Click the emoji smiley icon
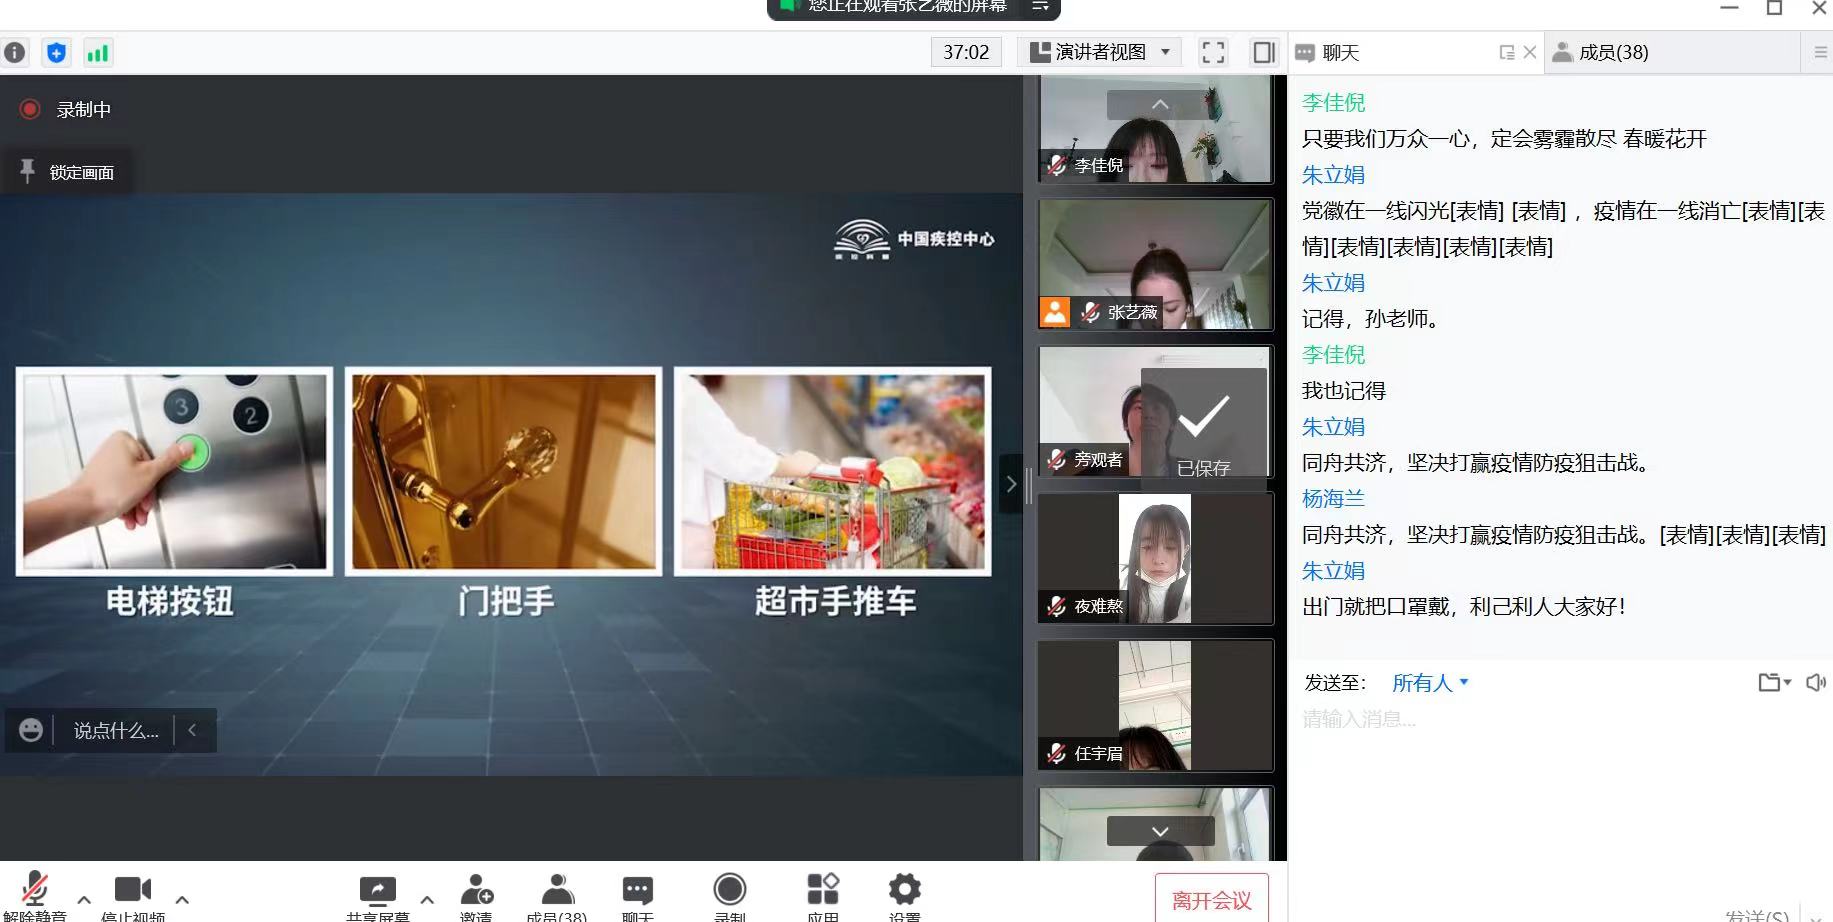1833x922 pixels. pos(31,730)
